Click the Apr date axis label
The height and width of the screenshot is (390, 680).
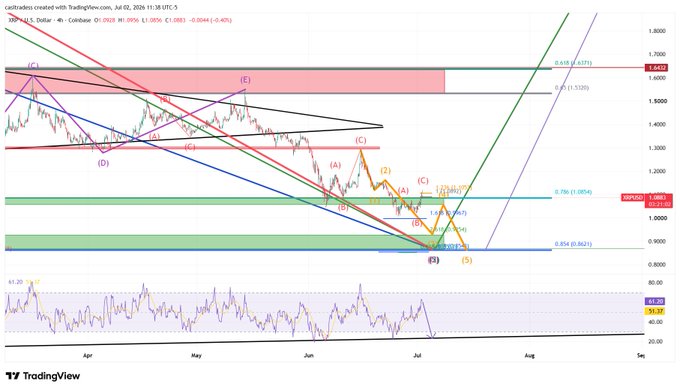(88, 356)
